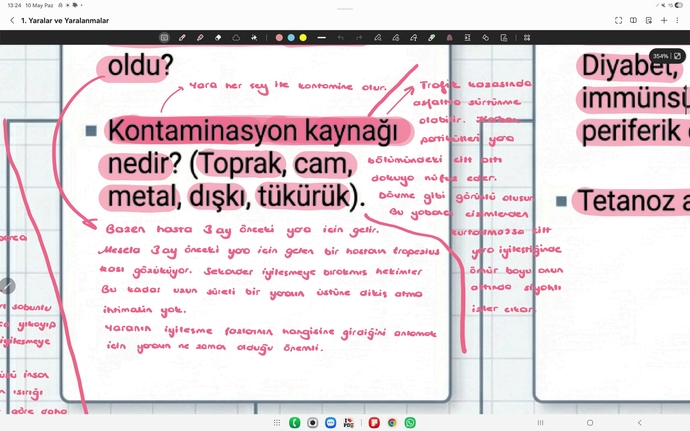Tap the word 'Diyabet,' on right page

click(630, 67)
